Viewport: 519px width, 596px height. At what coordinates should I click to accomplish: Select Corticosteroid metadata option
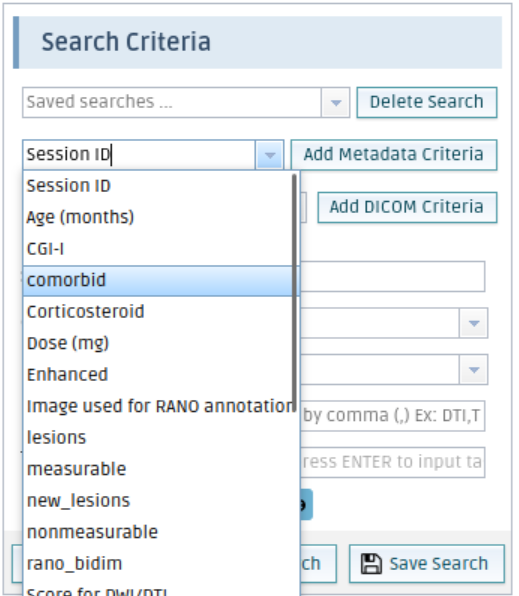[x=158, y=312]
